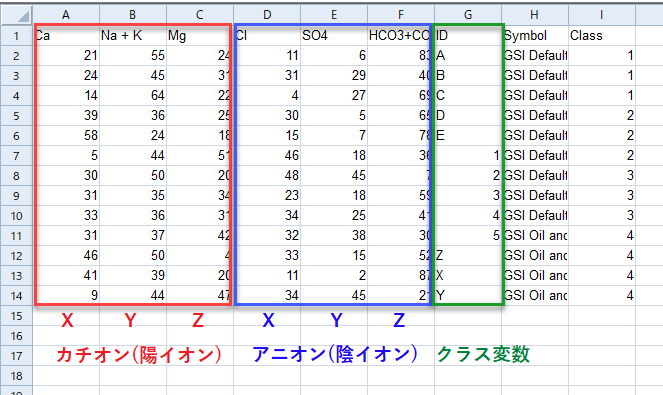Click the green クラス変数 label
Screen dimensions: 663x395
point(483,354)
